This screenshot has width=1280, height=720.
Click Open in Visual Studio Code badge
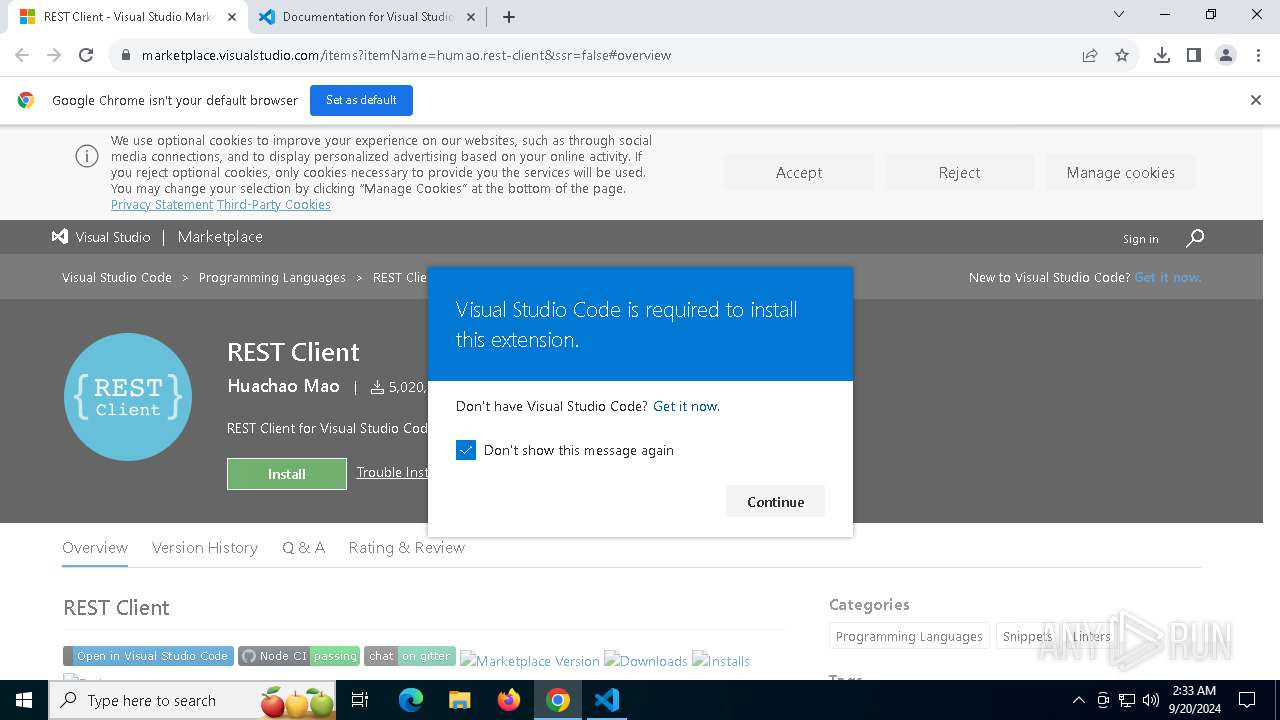(148, 656)
